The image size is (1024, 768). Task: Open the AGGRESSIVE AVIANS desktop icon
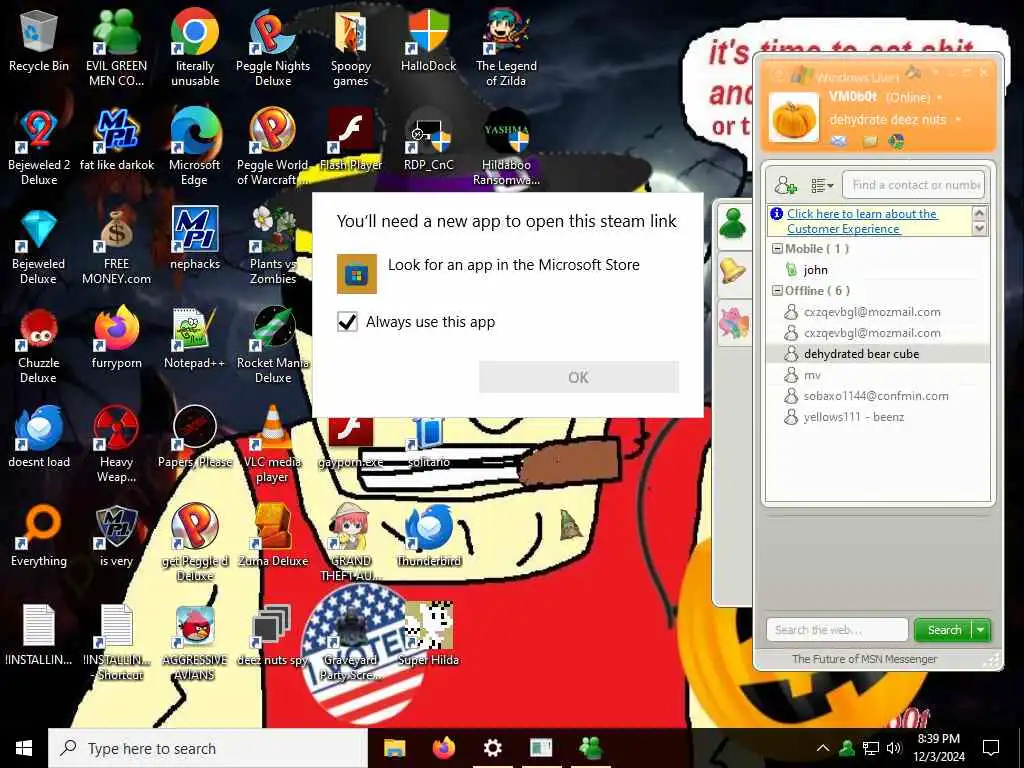tap(195, 643)
